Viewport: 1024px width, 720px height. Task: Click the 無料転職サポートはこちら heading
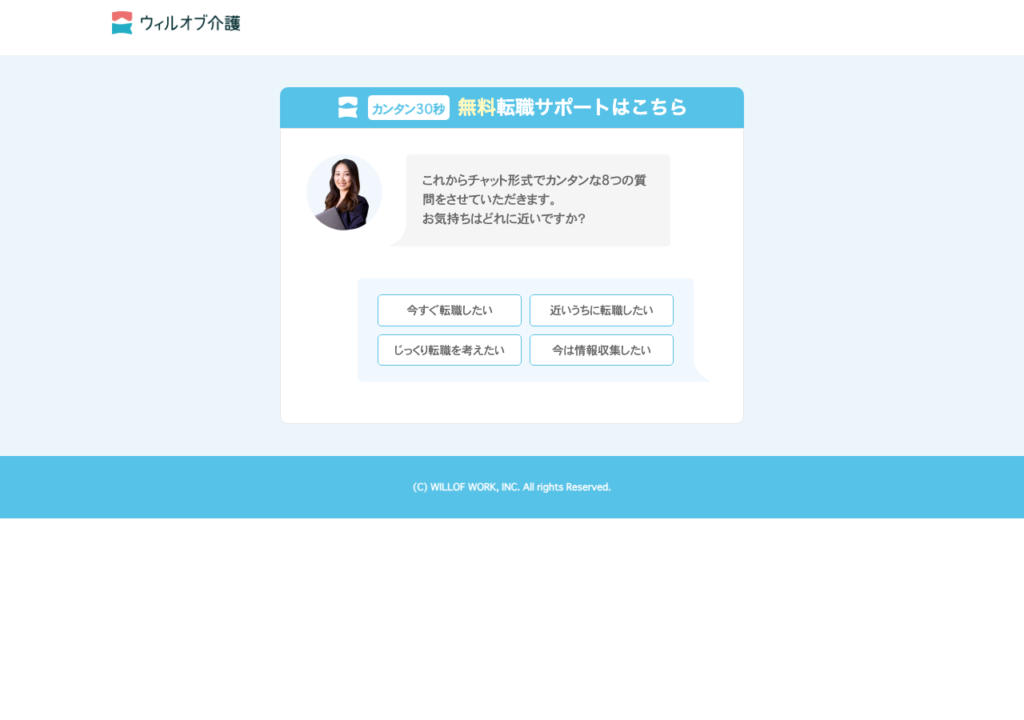[572, 107]
